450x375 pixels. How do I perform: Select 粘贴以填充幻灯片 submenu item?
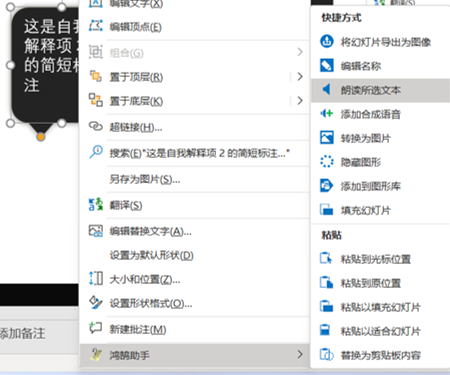[380, 307]
